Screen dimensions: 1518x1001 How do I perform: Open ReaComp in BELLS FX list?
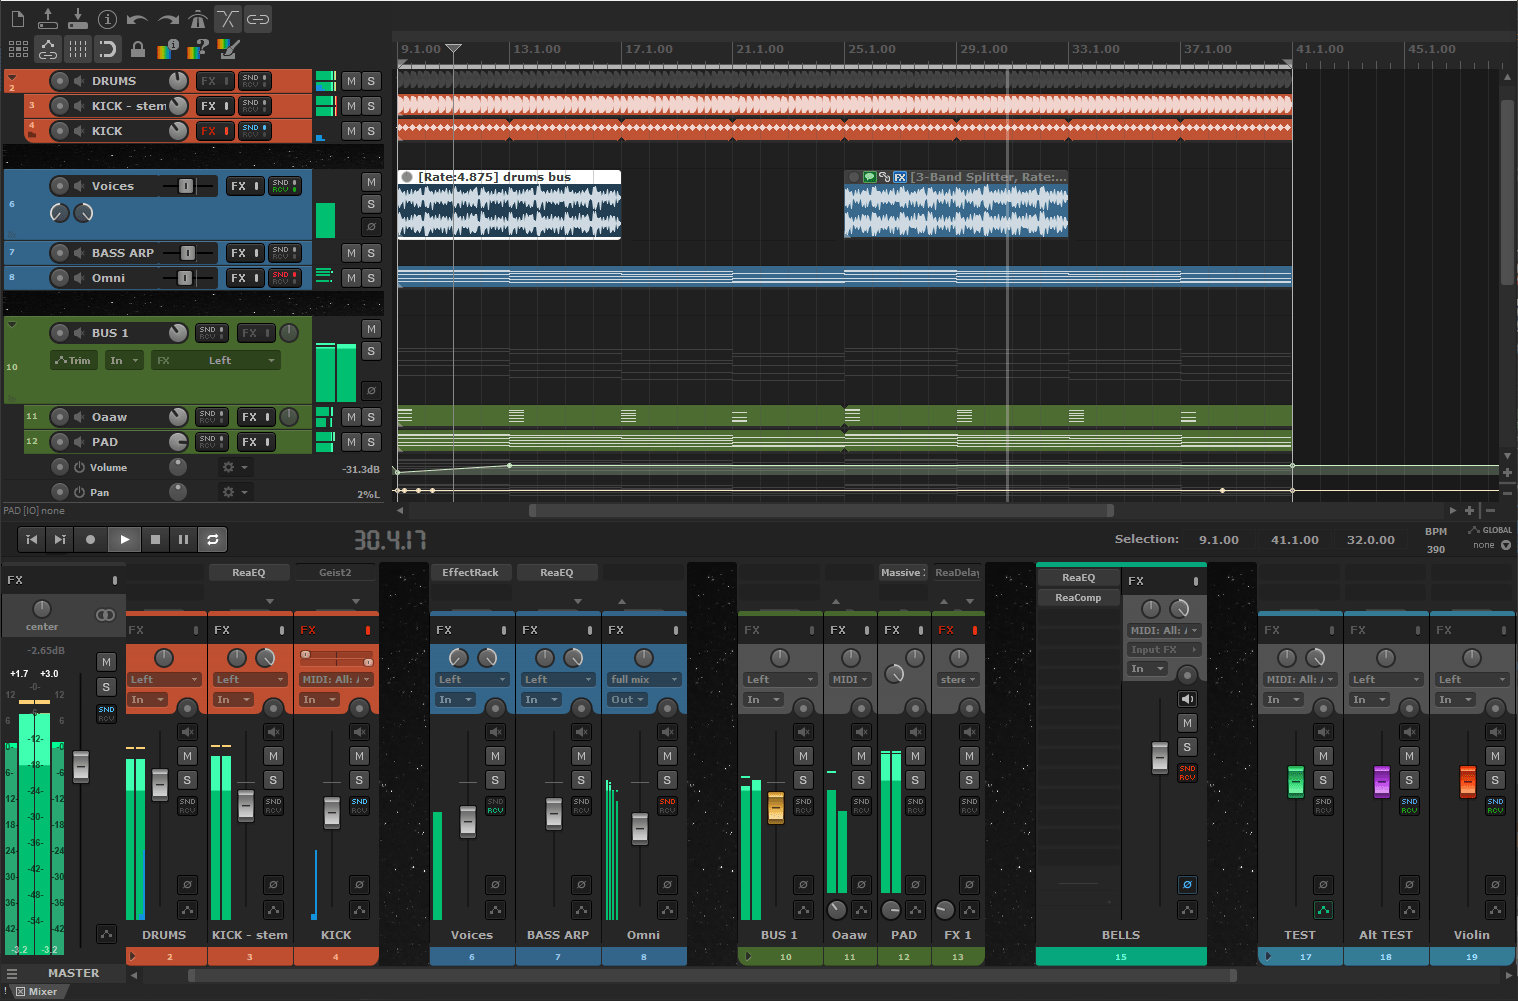1078,598
